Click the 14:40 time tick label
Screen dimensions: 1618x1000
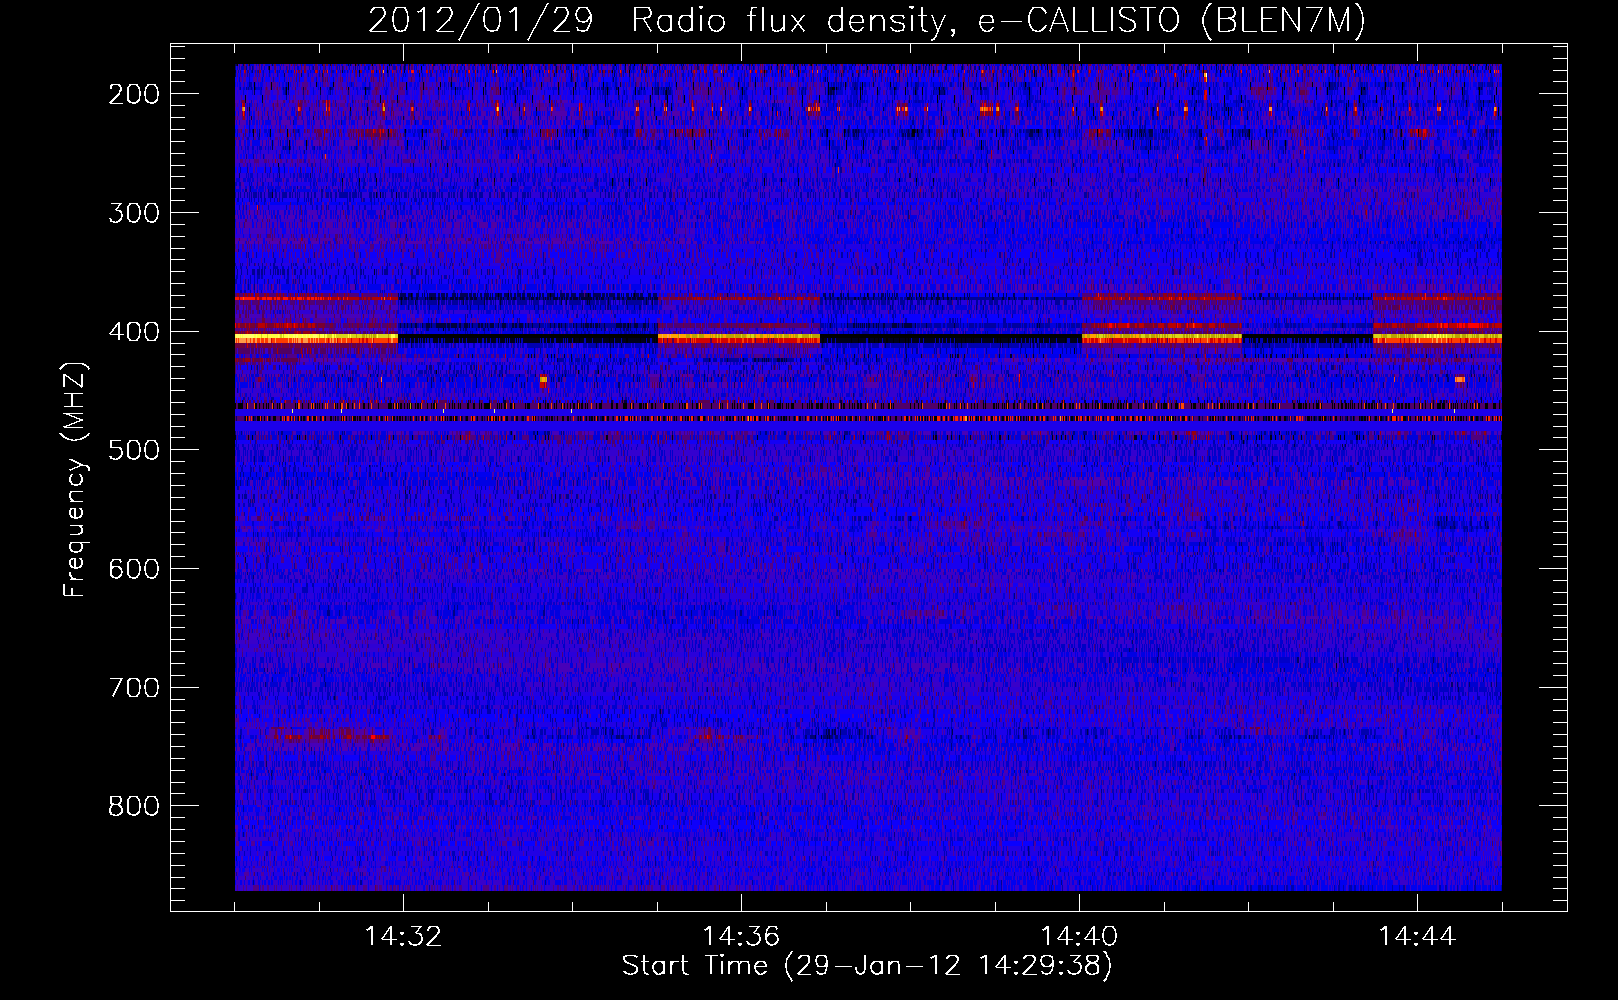[x=1079, y=937]
